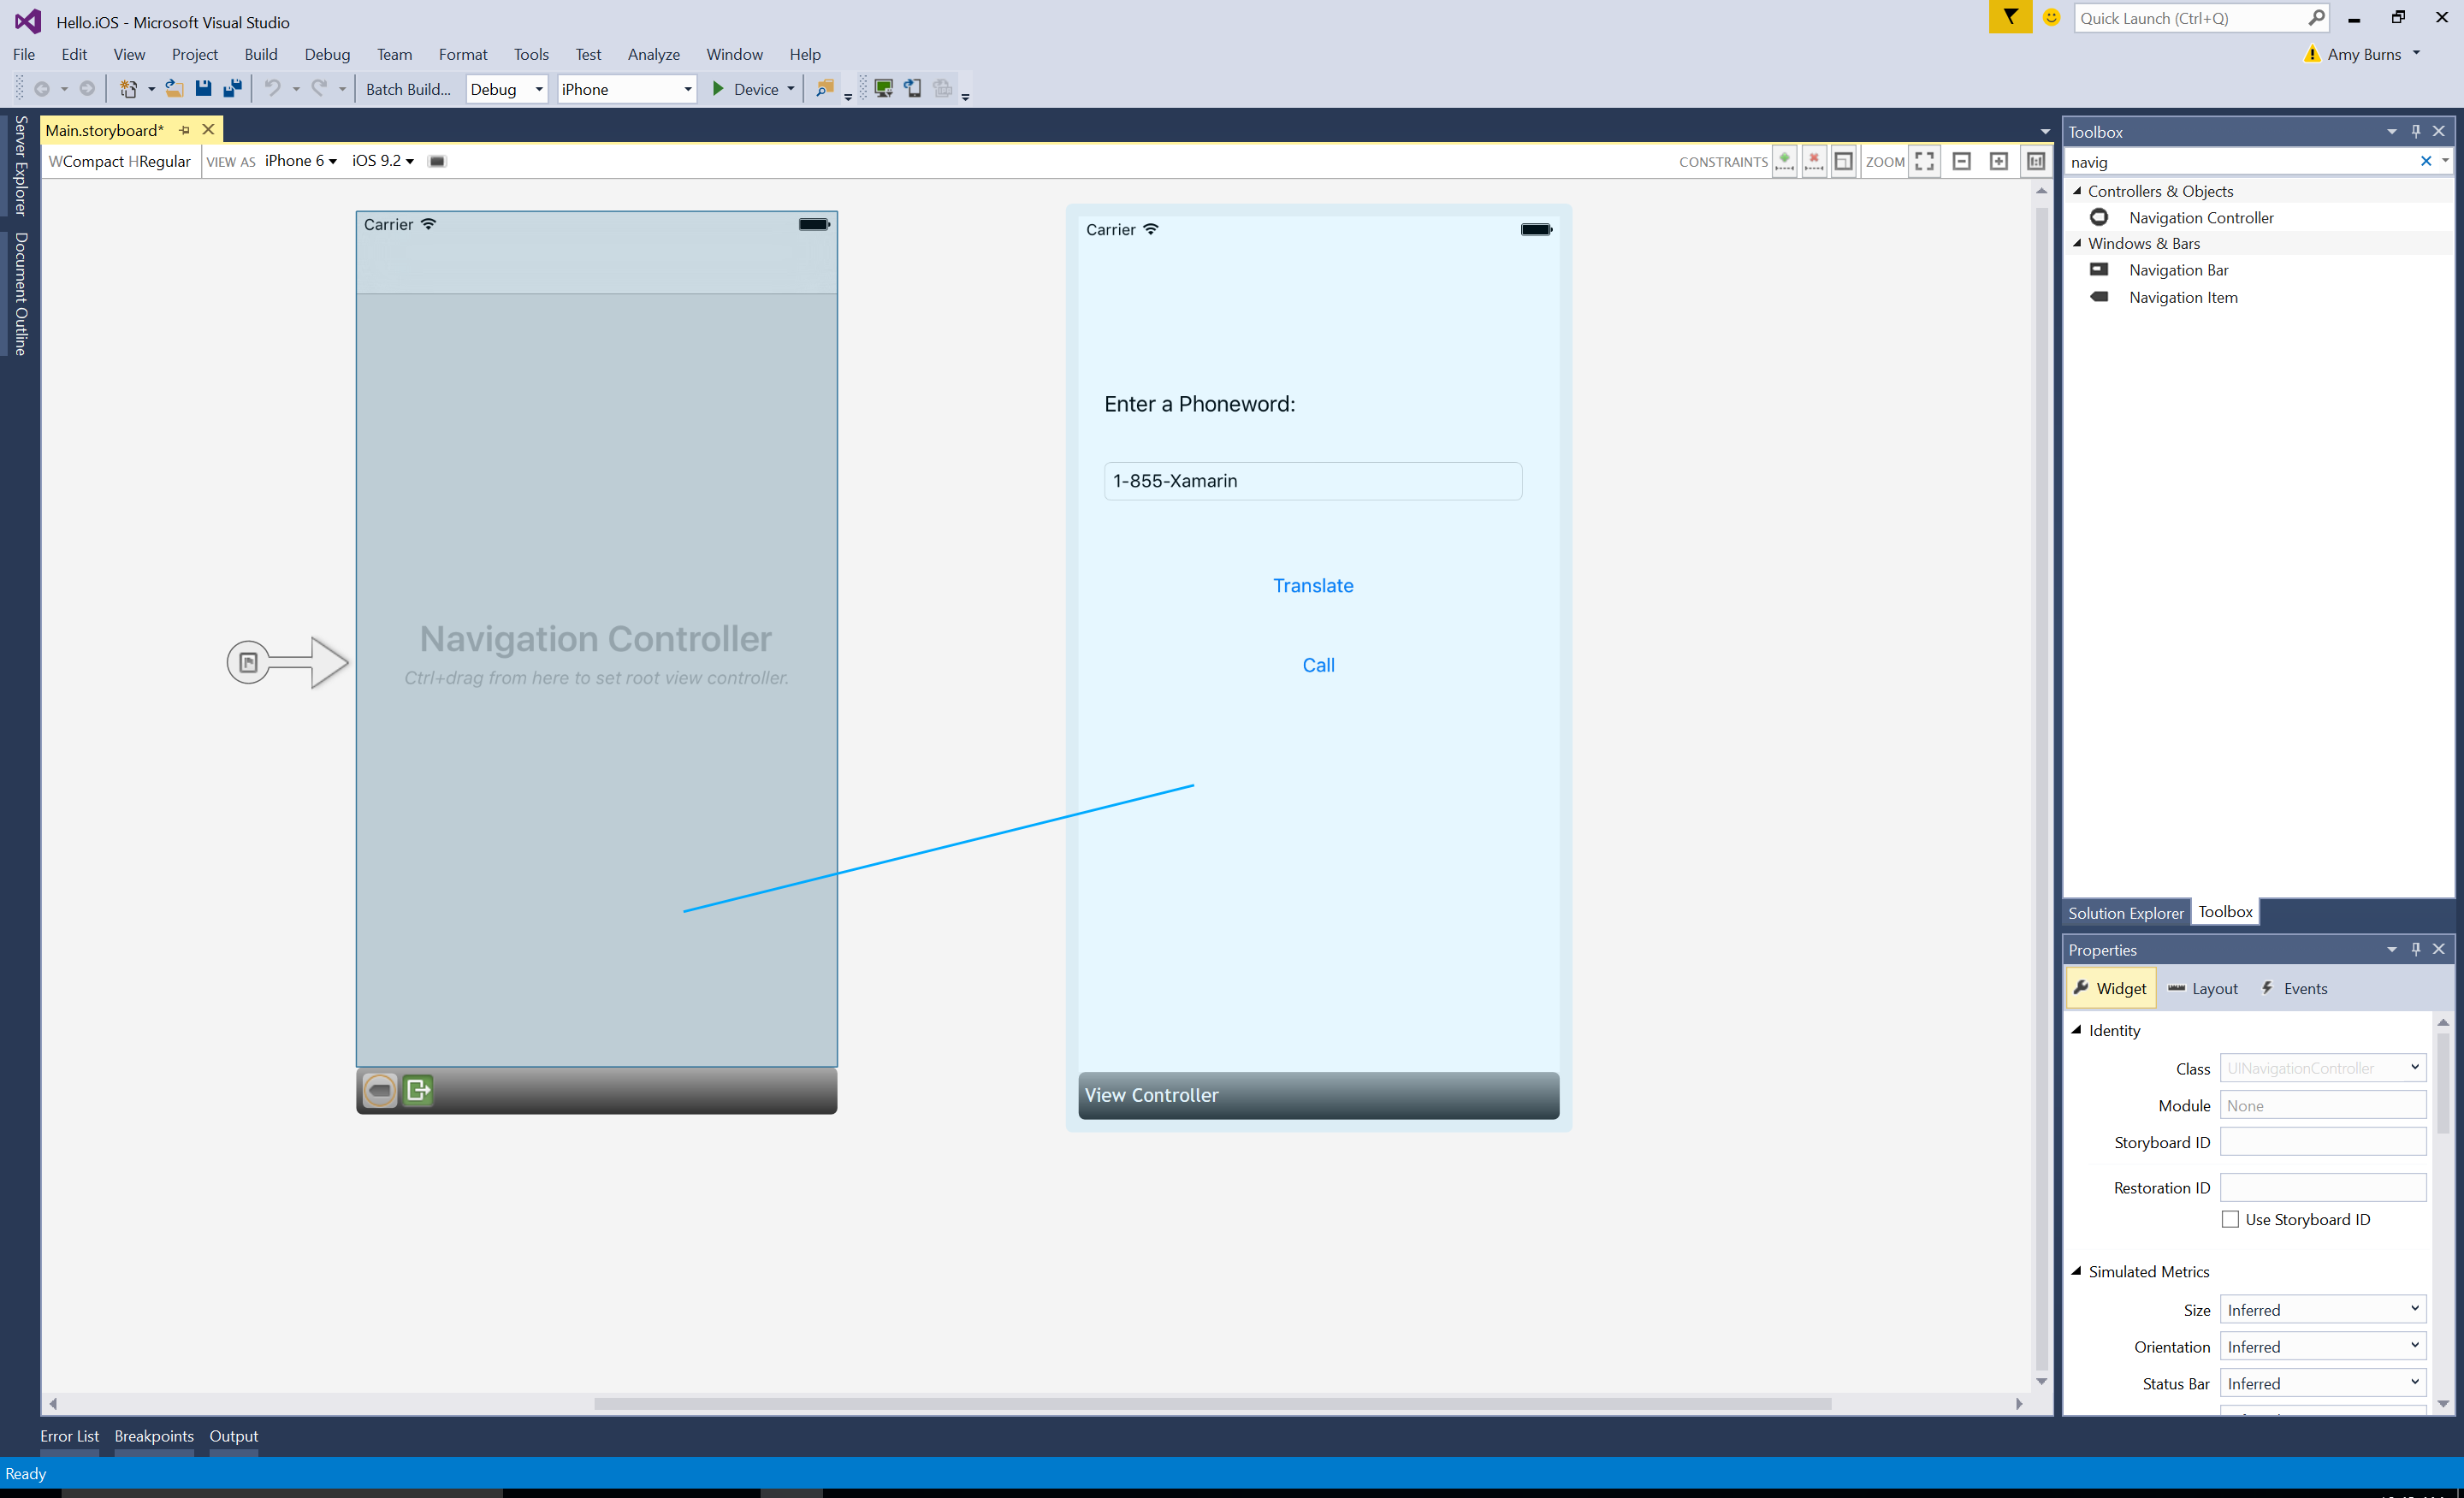Open the Debug configuration dropdown

(x=505, y=88)
